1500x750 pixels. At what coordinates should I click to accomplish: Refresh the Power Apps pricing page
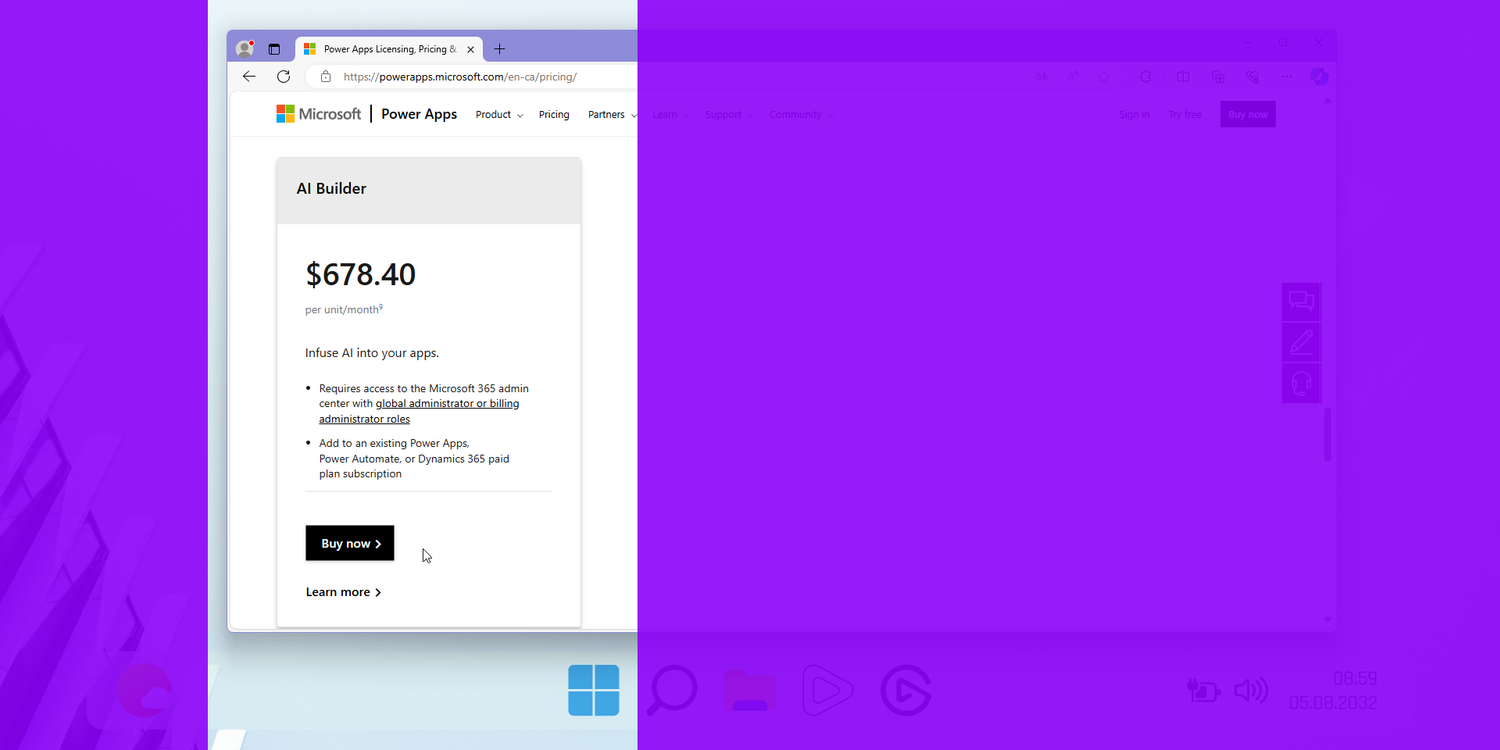(x=284, y=77)
